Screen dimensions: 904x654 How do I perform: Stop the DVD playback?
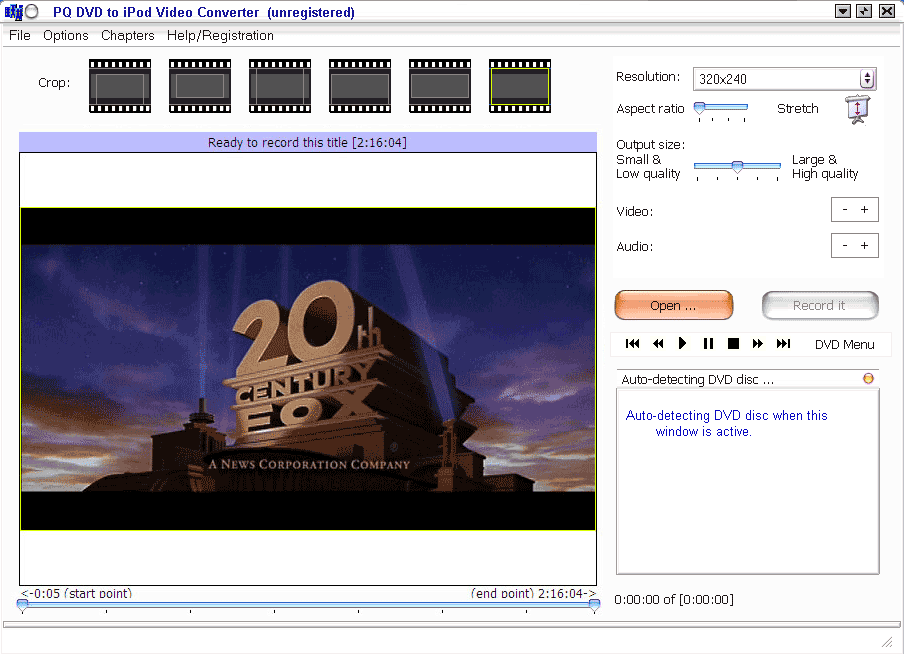733,344
